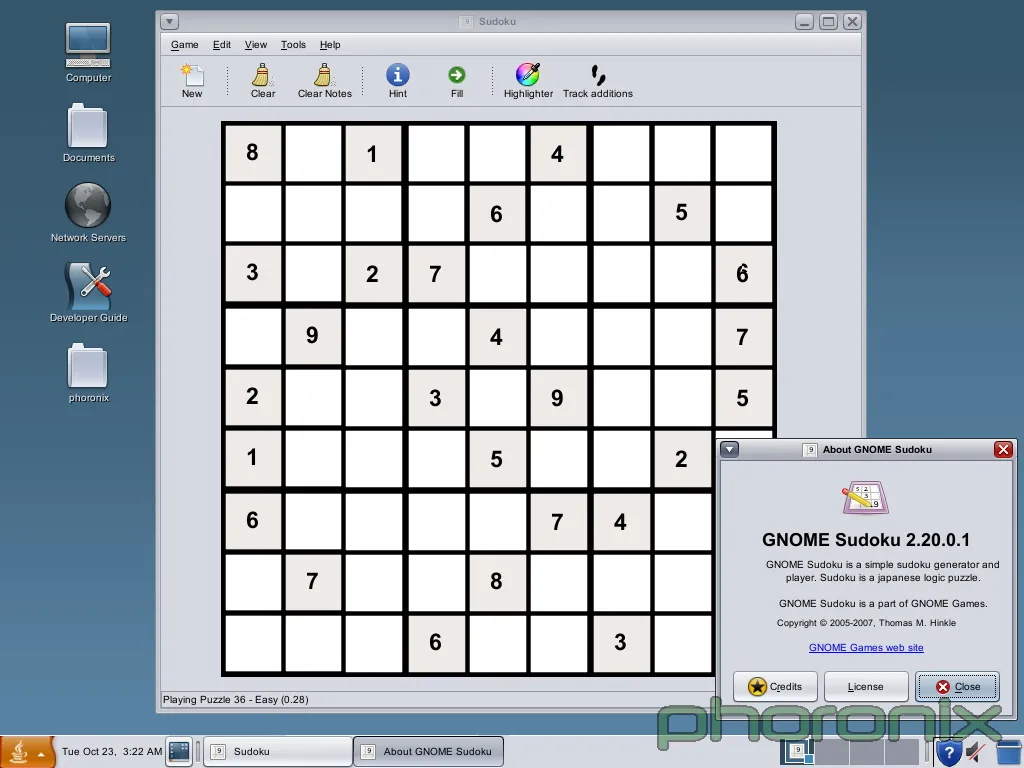Click the Clear broom icon in the toolbar
This screenshot has height=768, width=1024.
[x=263, y=75]
